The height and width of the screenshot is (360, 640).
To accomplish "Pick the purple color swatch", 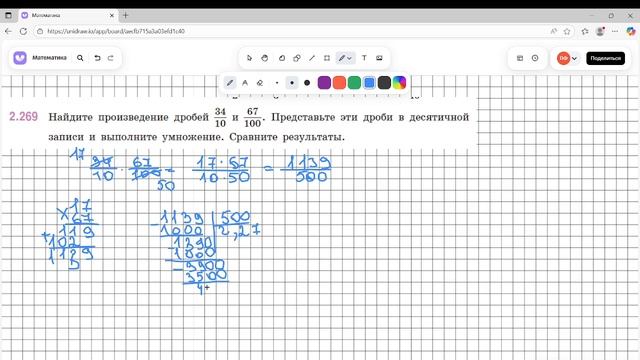I will tap(324, 83).
